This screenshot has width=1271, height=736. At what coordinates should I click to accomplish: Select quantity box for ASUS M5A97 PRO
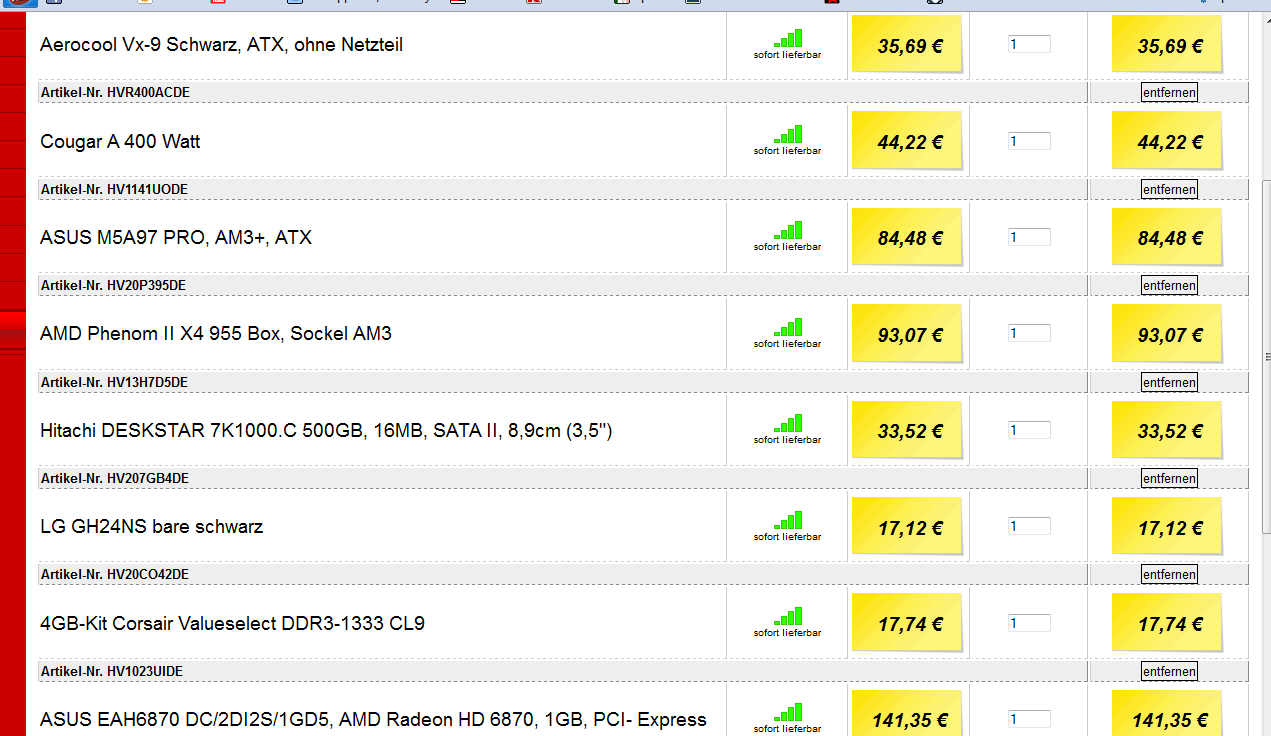coord(1029,237)
